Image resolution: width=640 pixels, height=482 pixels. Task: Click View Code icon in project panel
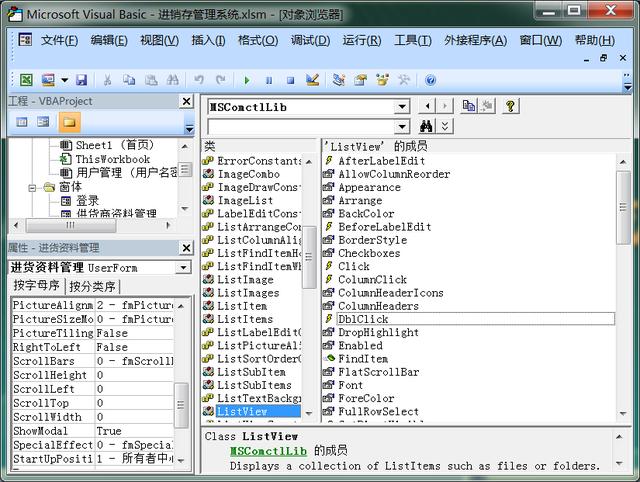coord(22,122)
